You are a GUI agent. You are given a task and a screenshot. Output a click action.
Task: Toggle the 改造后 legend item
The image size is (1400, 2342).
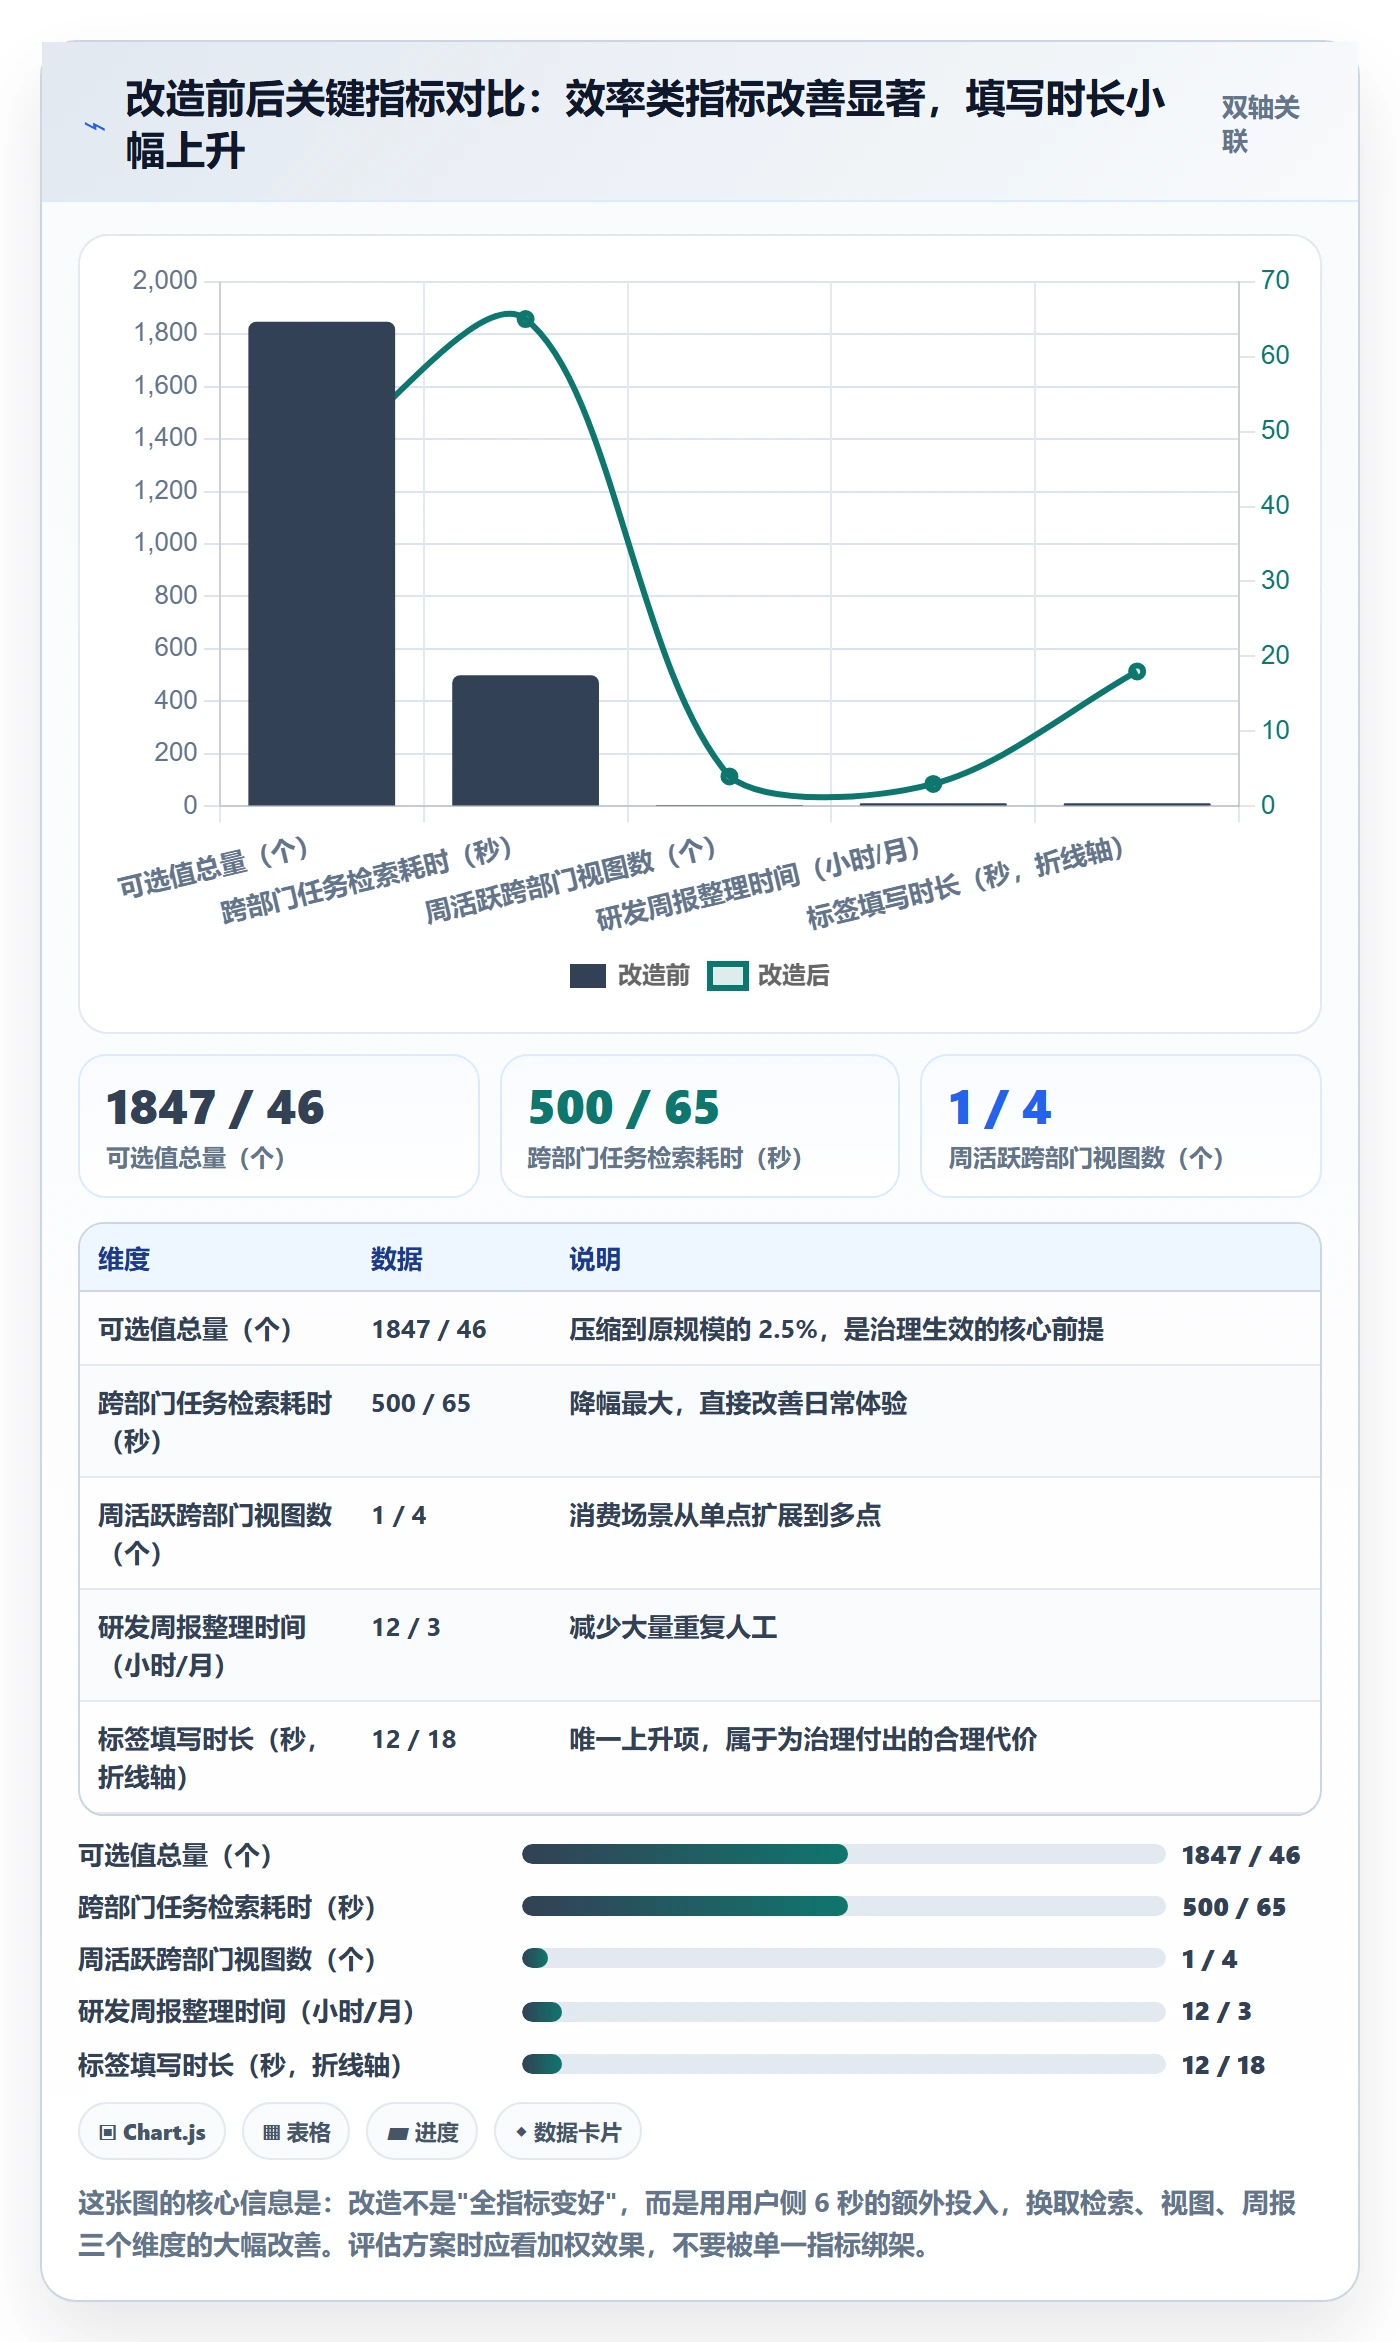click(768, 975)
